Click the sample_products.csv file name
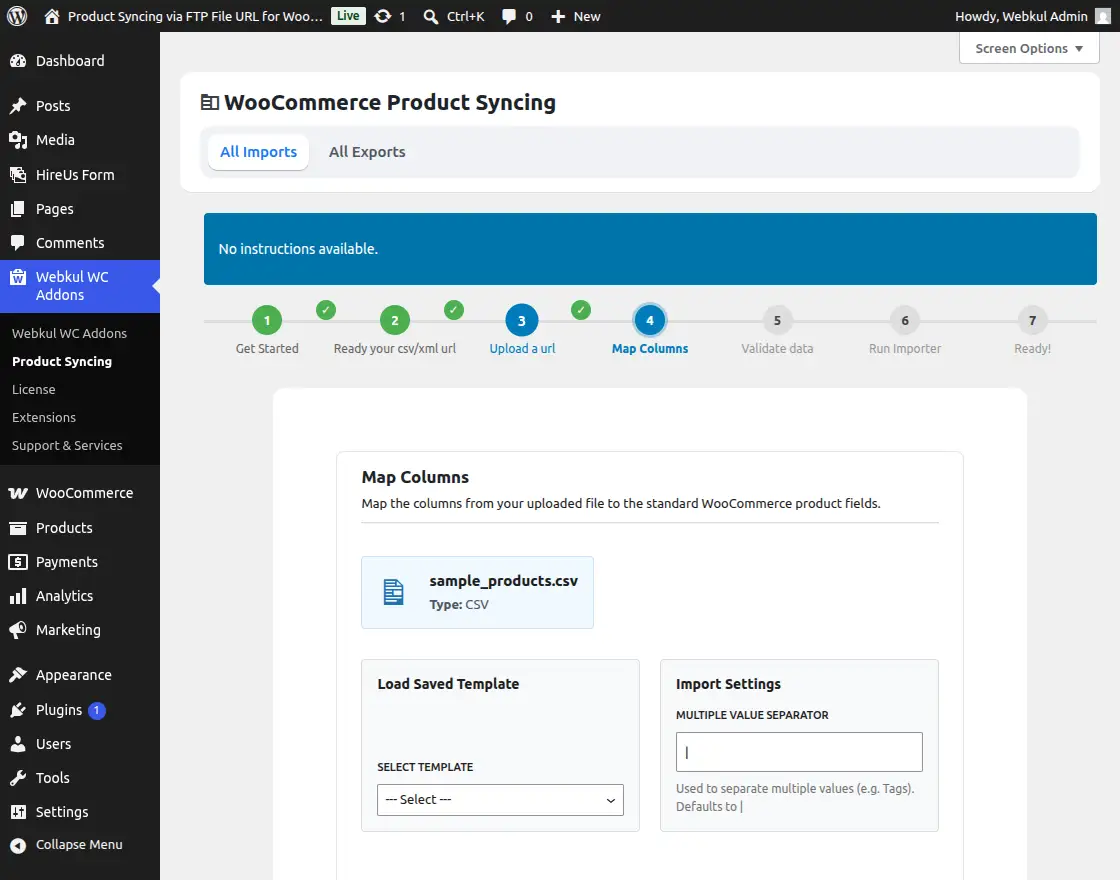1120x880 pixels. click(504, 581)
